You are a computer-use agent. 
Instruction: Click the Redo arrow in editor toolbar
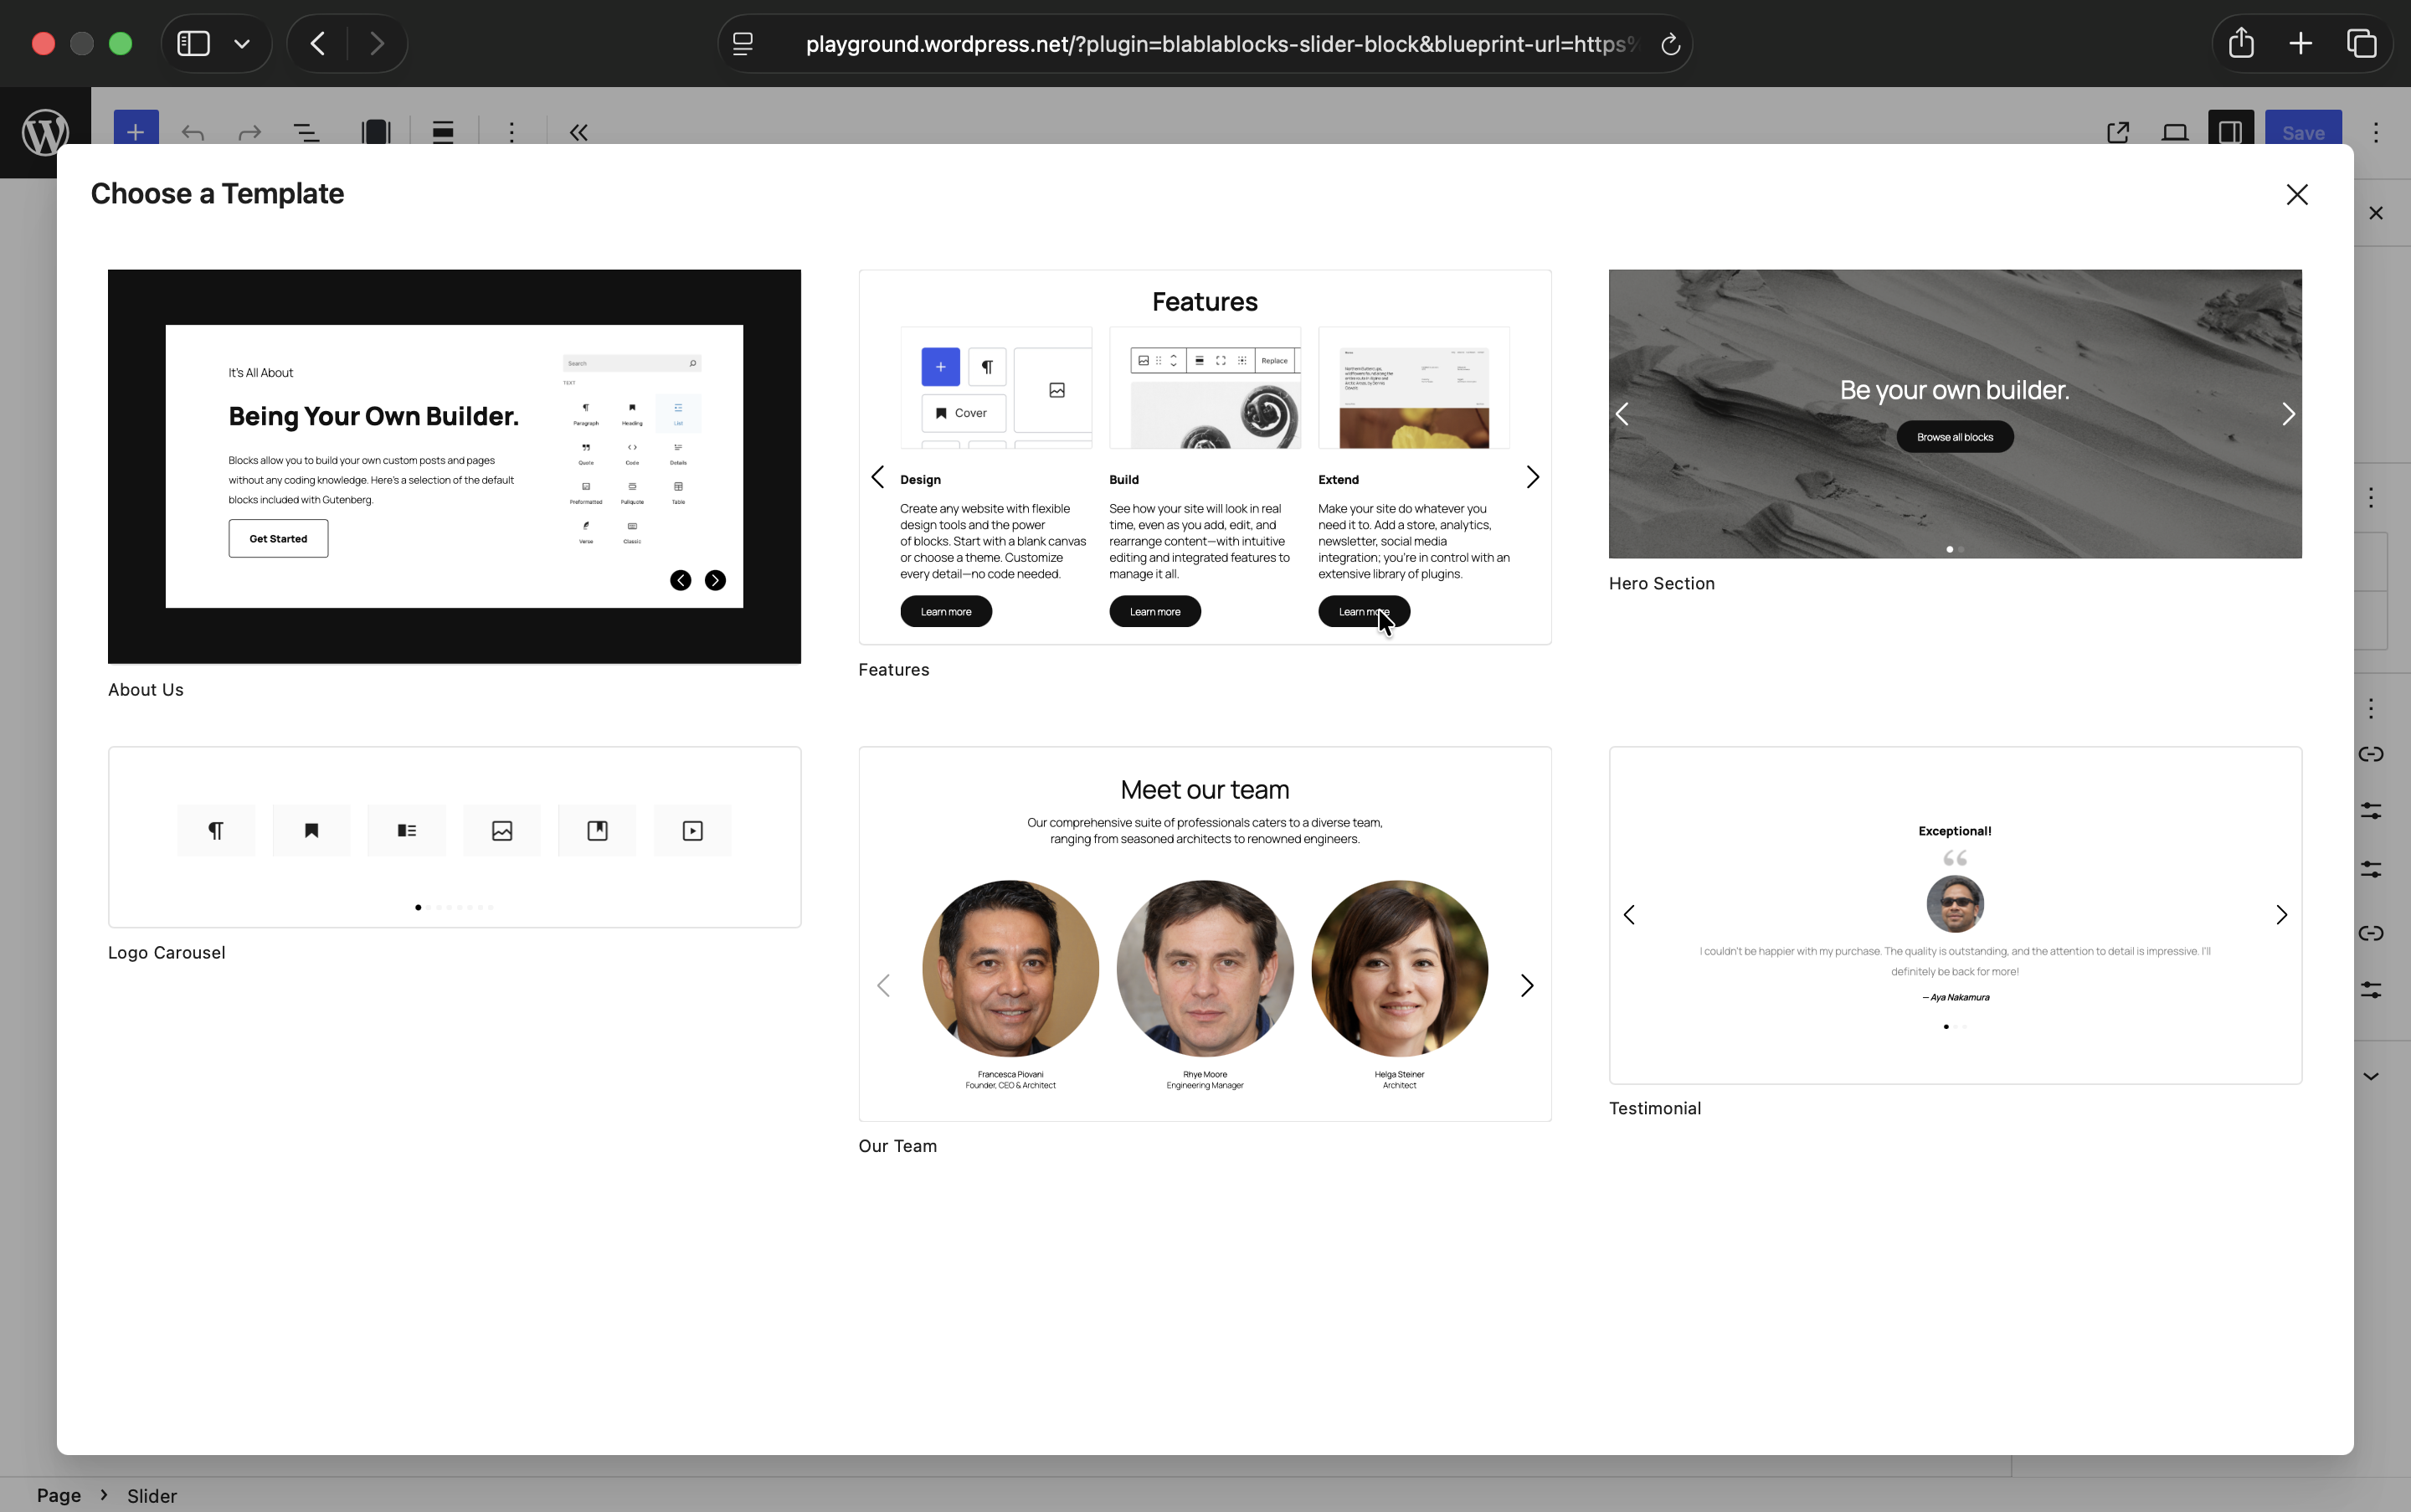coord(250,132)
